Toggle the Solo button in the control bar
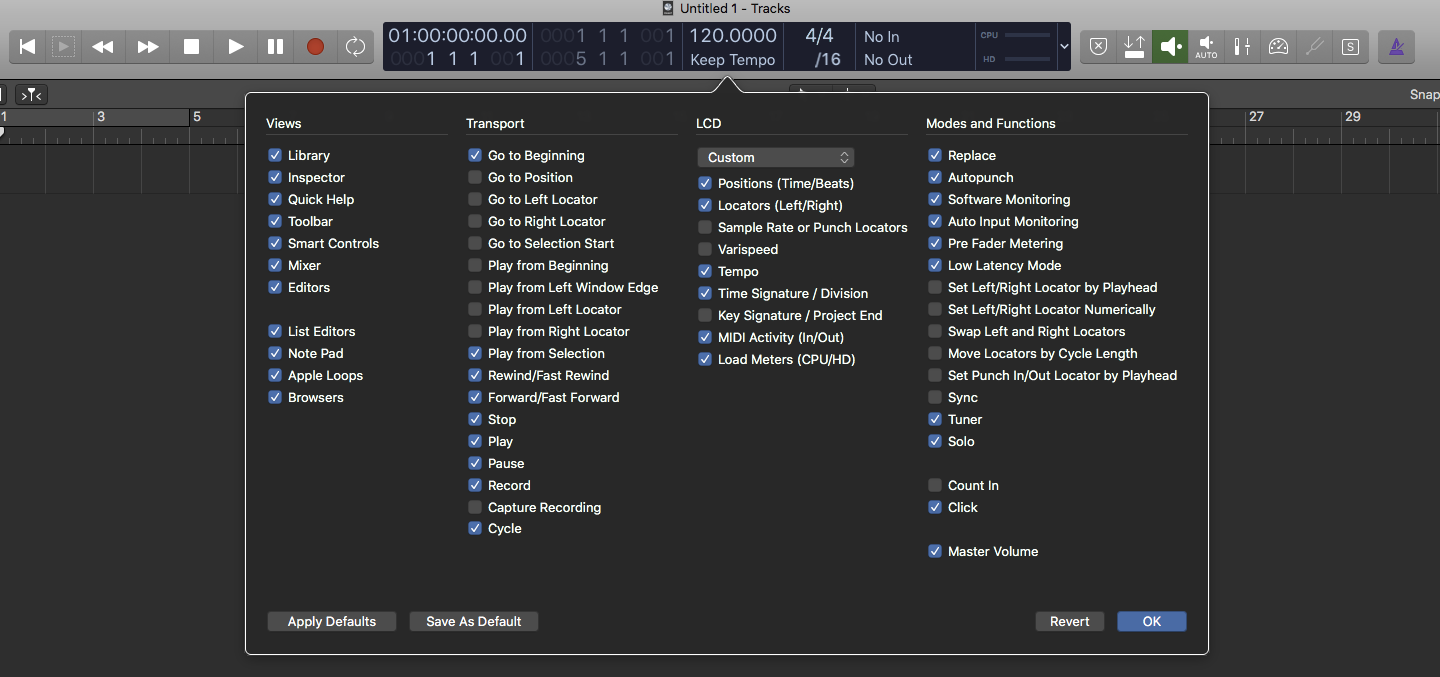 (1351, 47)
